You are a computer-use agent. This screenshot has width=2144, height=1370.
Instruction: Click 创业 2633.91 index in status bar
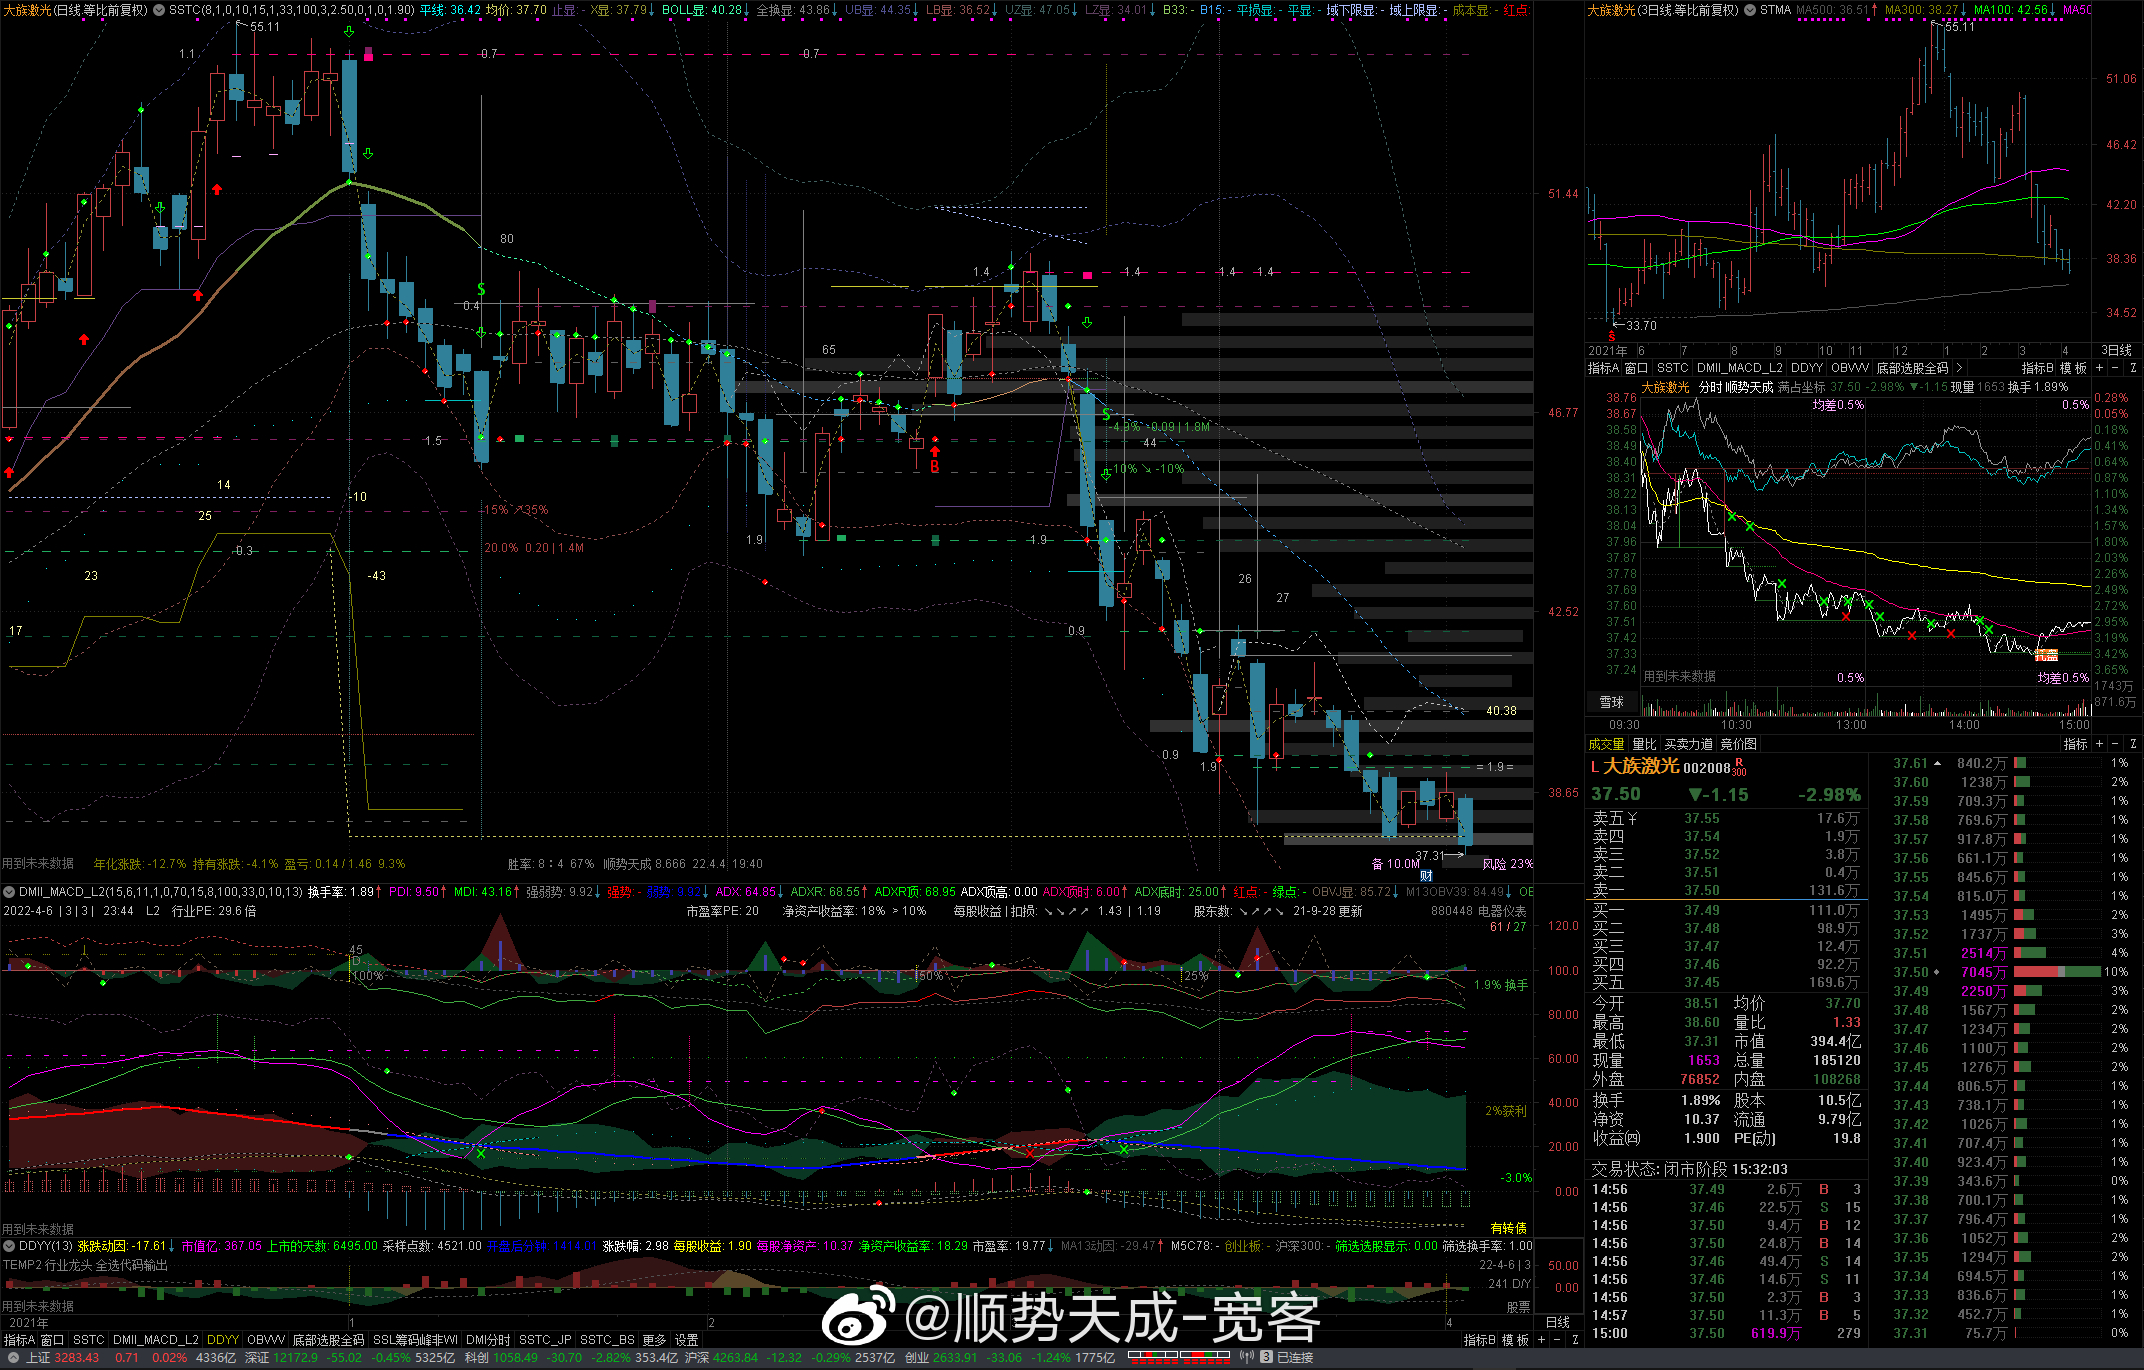pos(941,1357)
